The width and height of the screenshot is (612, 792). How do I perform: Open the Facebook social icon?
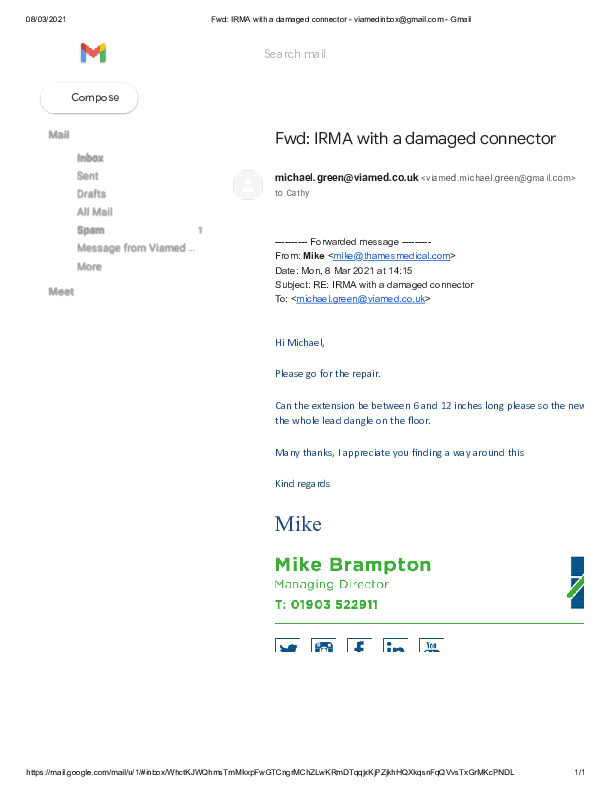click(x=359, y=646)
